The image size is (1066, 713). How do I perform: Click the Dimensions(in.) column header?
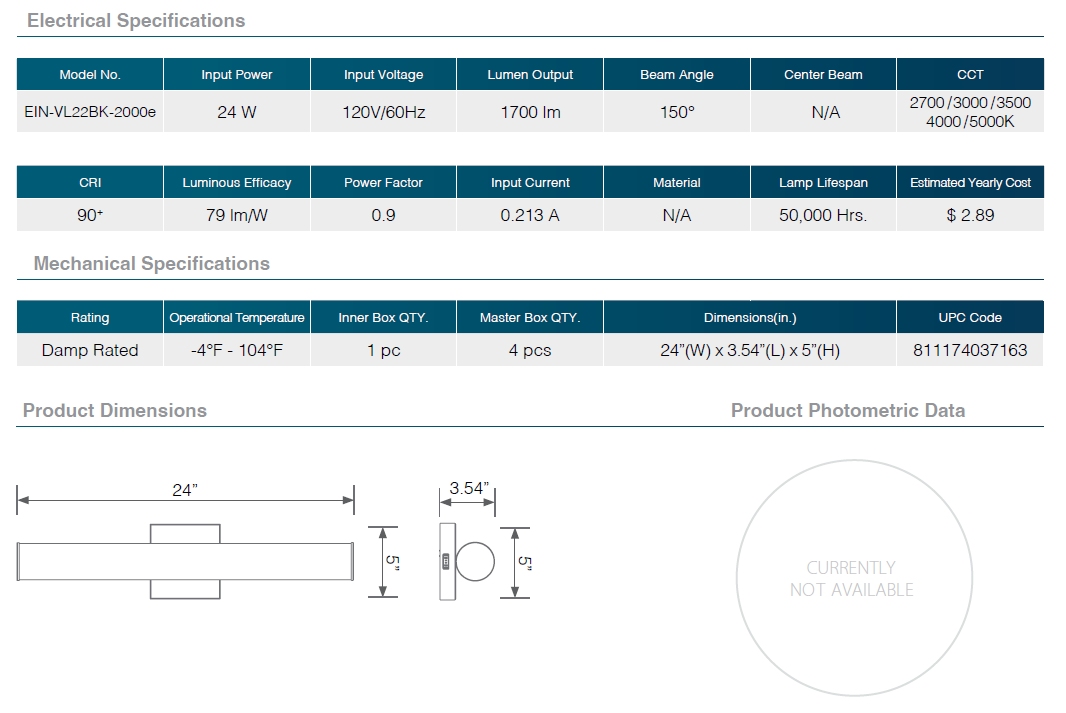(x=750, y=318)
